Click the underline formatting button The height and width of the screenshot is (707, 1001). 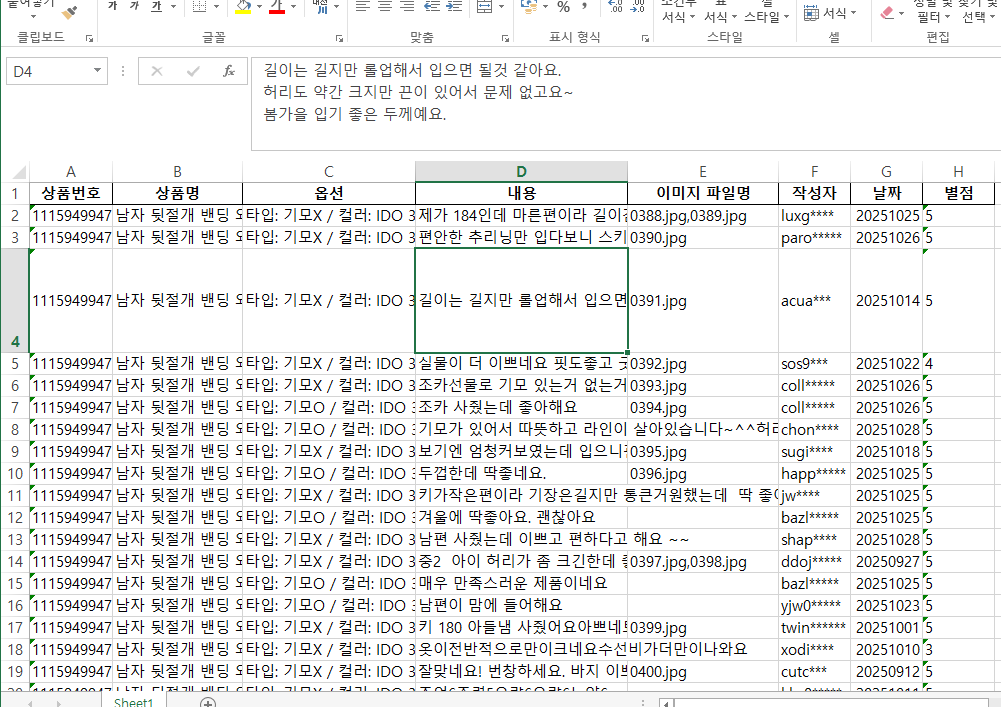pos(156,7)
